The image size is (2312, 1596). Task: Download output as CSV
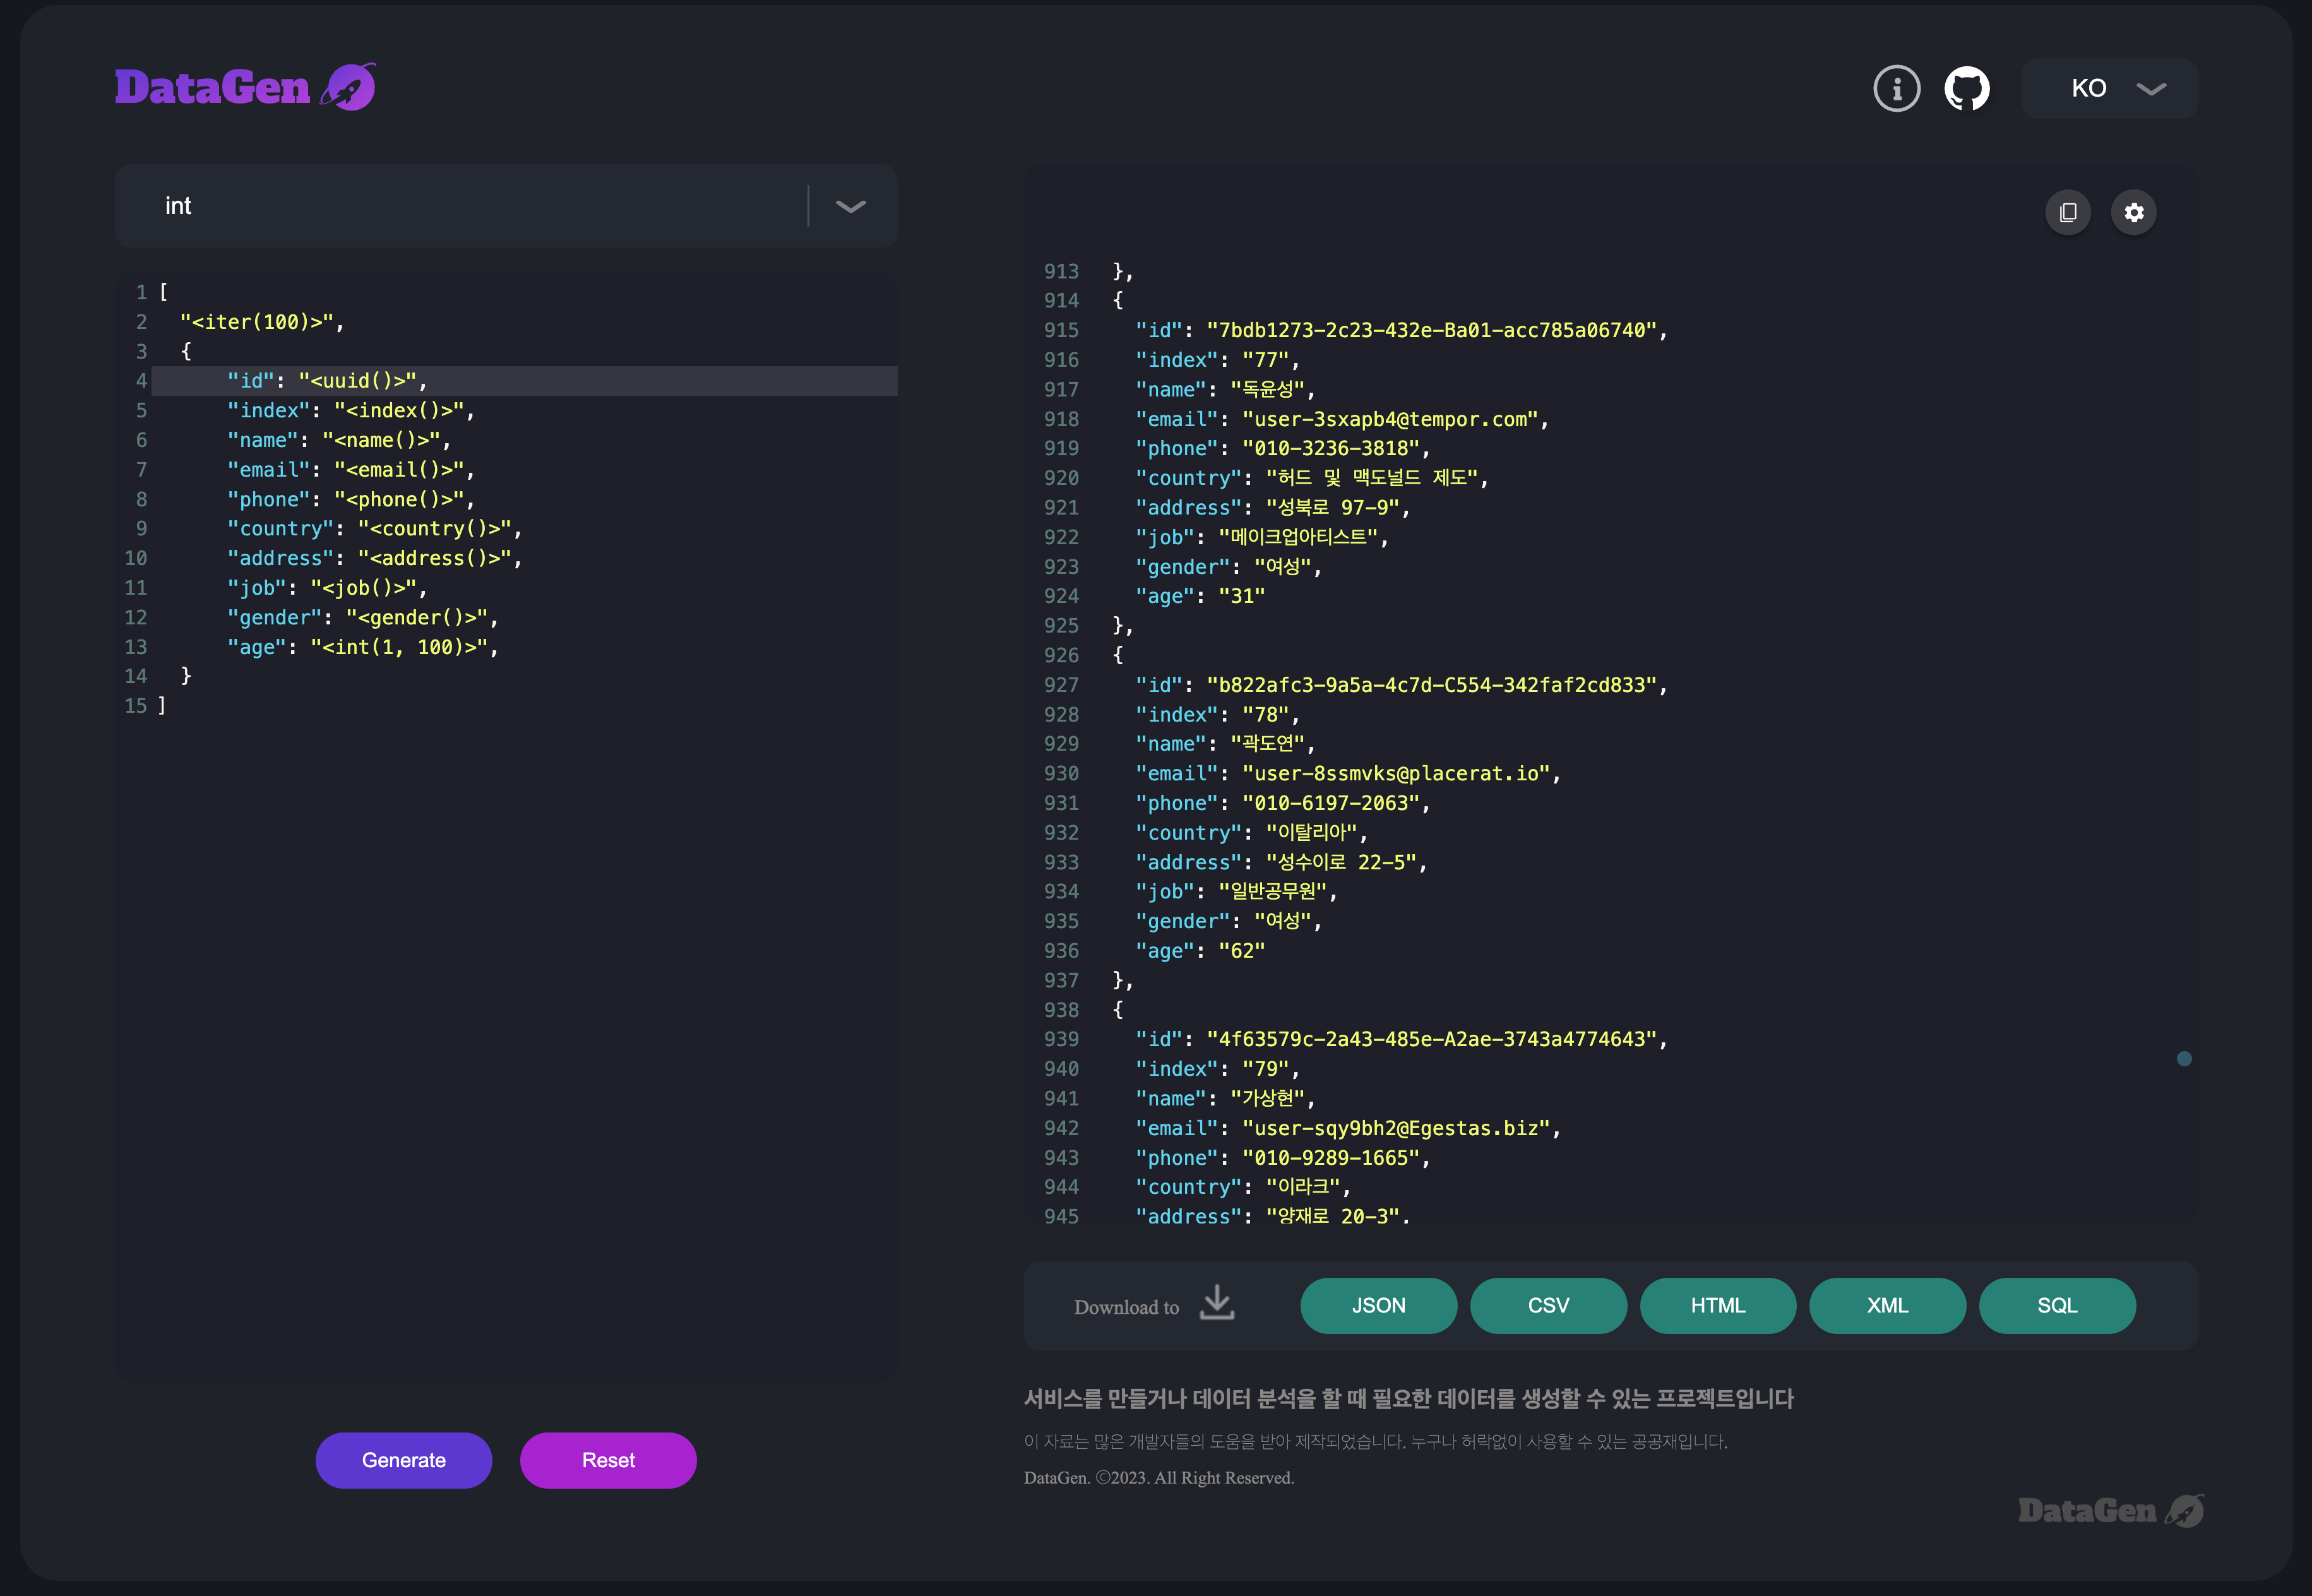coord(1548,1305)
